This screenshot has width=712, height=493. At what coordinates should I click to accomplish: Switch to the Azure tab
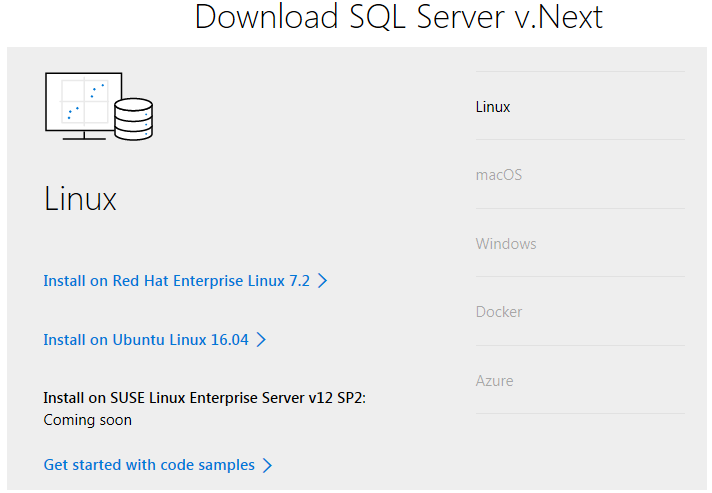click(x=580, y=380)
